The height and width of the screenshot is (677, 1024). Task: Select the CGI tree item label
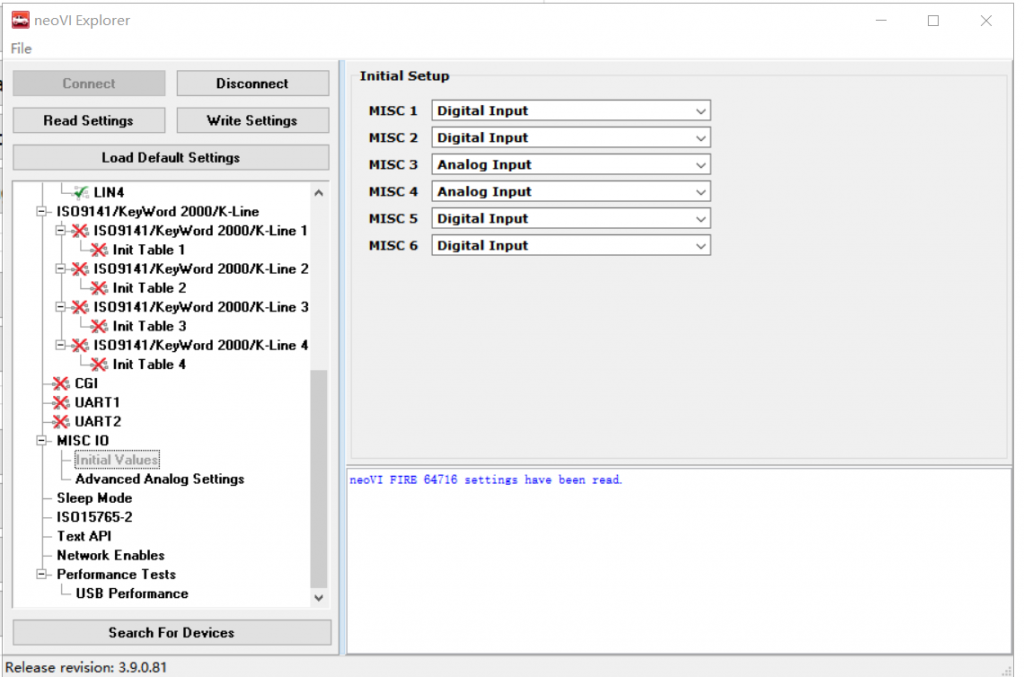[86, 384]
